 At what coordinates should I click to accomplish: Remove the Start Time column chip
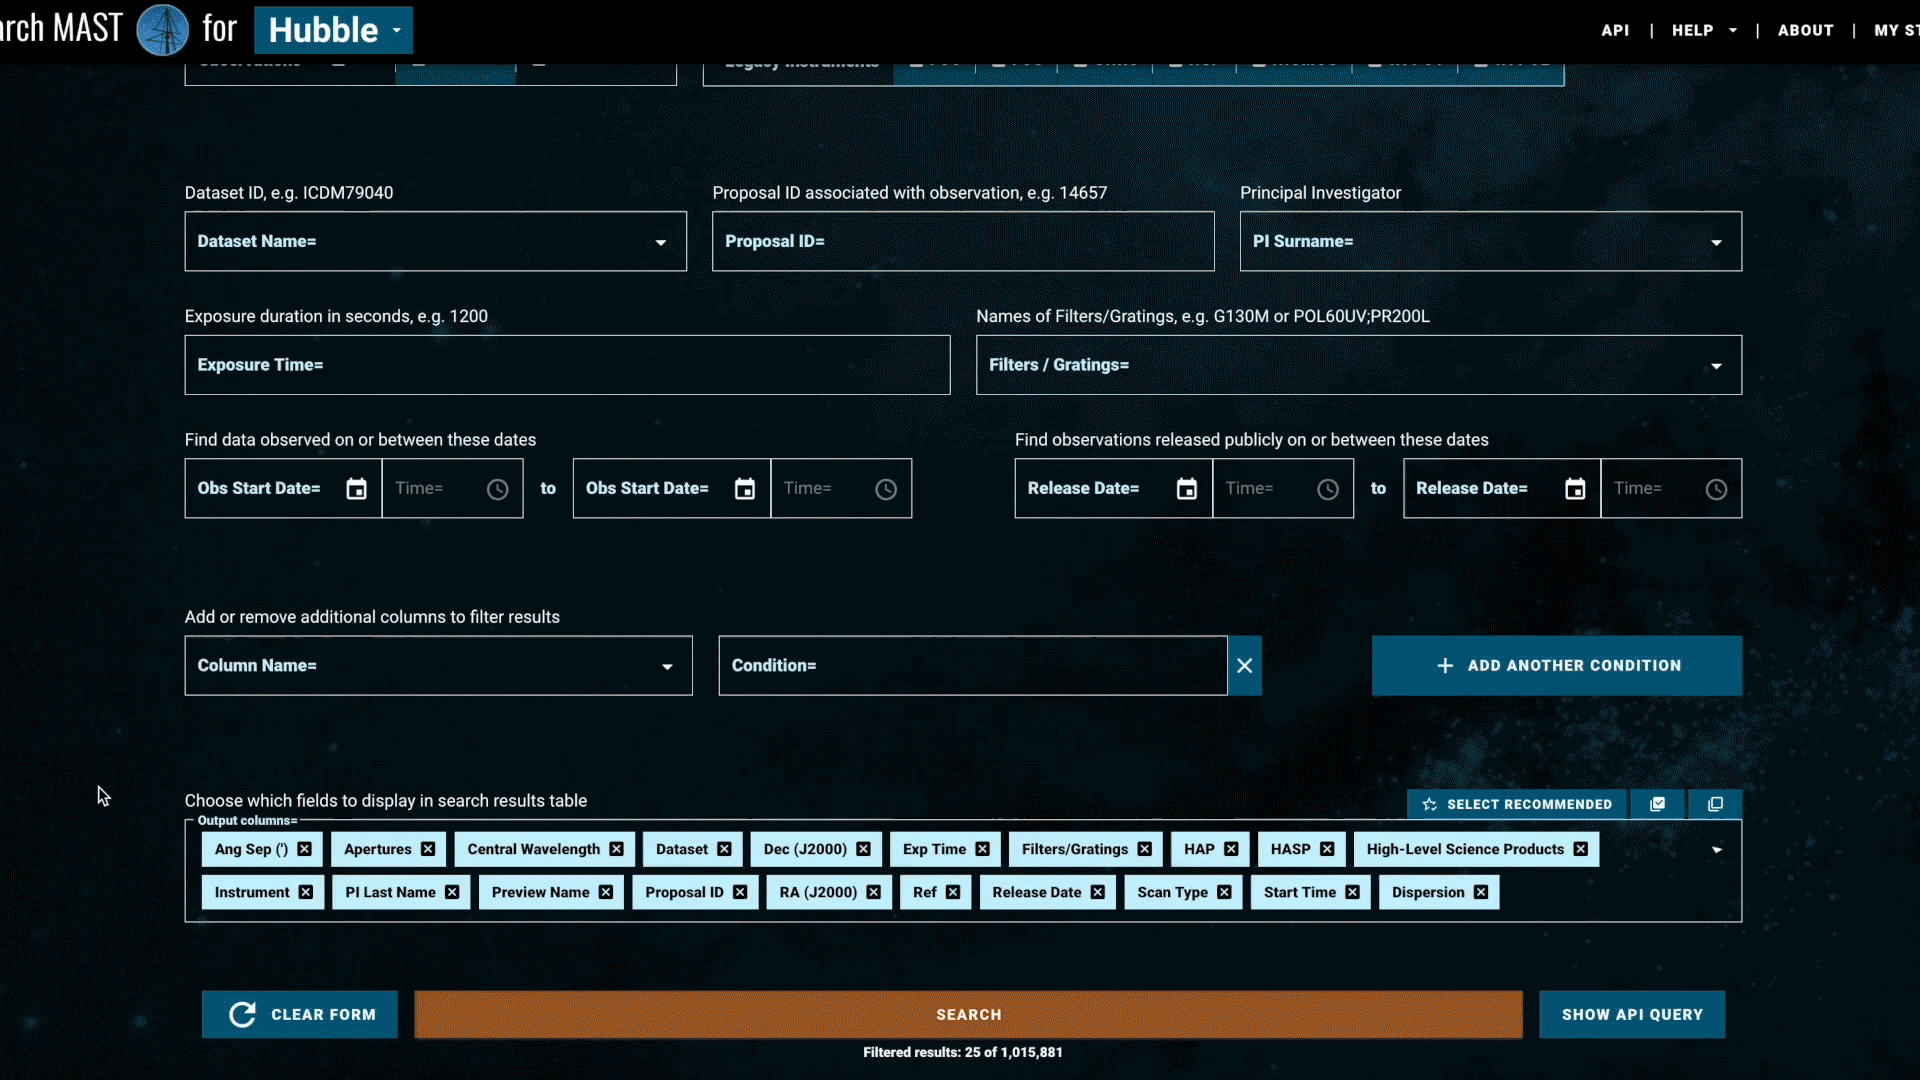pyautogui.click(x=1353, y=892)
